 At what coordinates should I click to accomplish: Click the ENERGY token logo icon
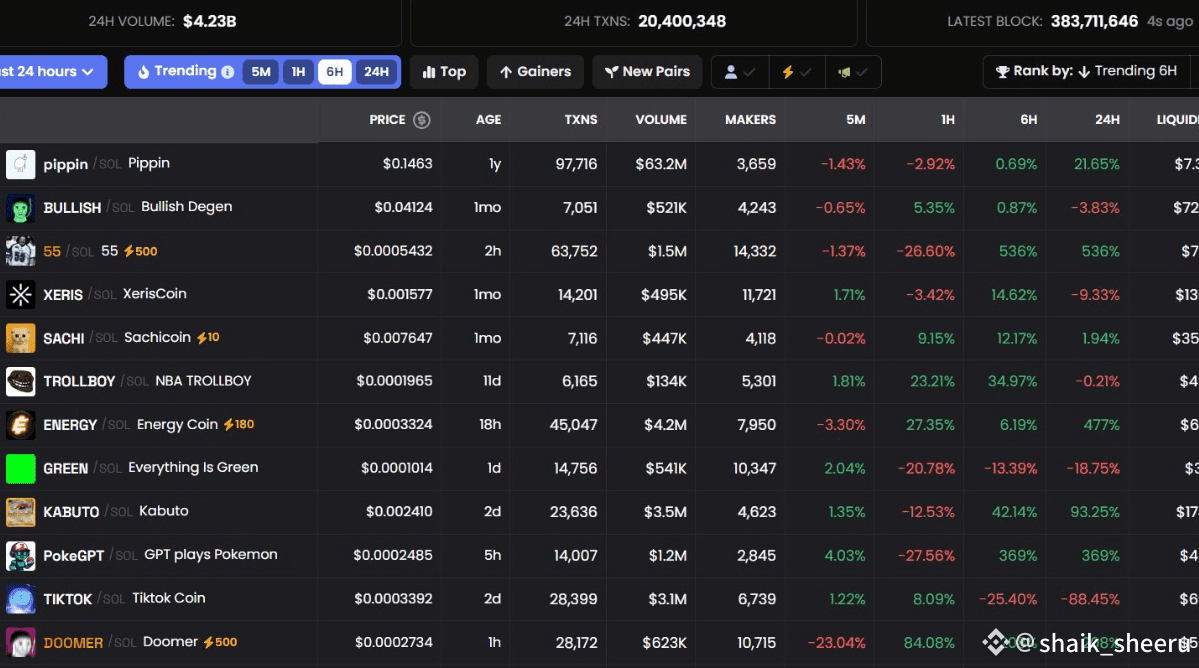click(21, 425)
